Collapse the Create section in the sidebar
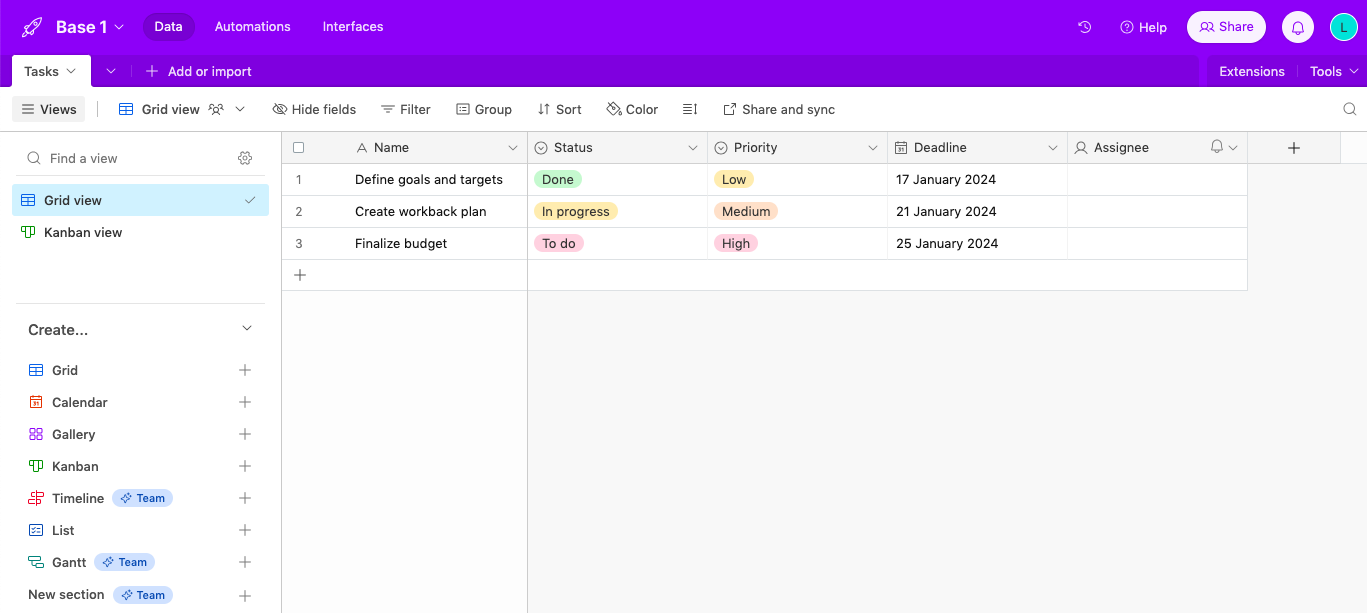Screen dimensions: 1367x613 pos(246,328)
